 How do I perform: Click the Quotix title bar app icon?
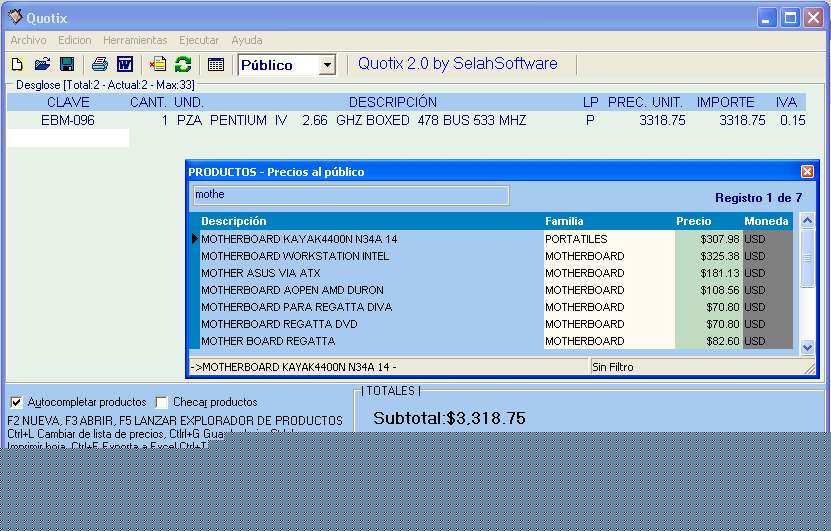coord(15,17)
